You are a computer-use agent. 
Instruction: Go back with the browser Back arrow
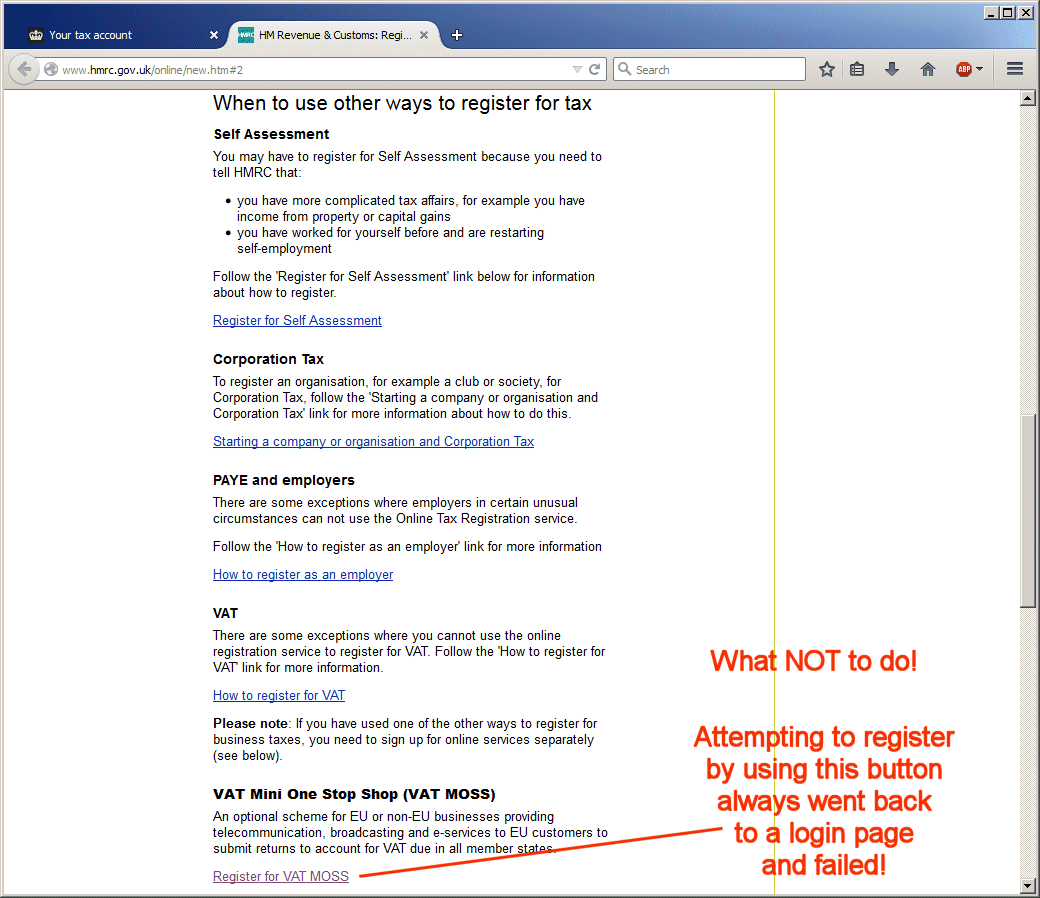[24, 69]
